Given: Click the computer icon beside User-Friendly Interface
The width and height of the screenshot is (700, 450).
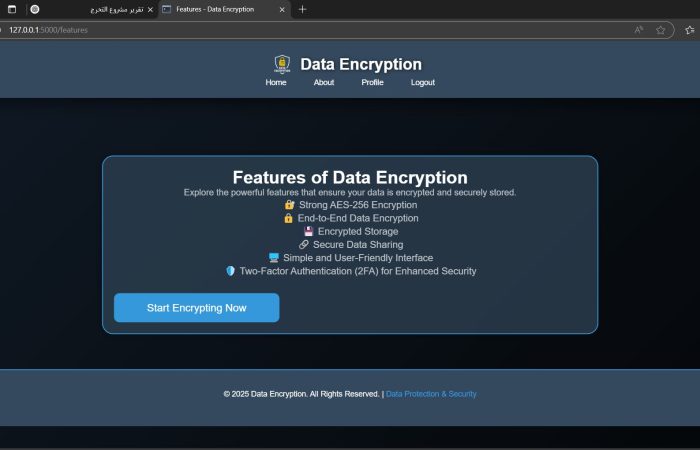Looking at the screenshot, I should [274, 258].
